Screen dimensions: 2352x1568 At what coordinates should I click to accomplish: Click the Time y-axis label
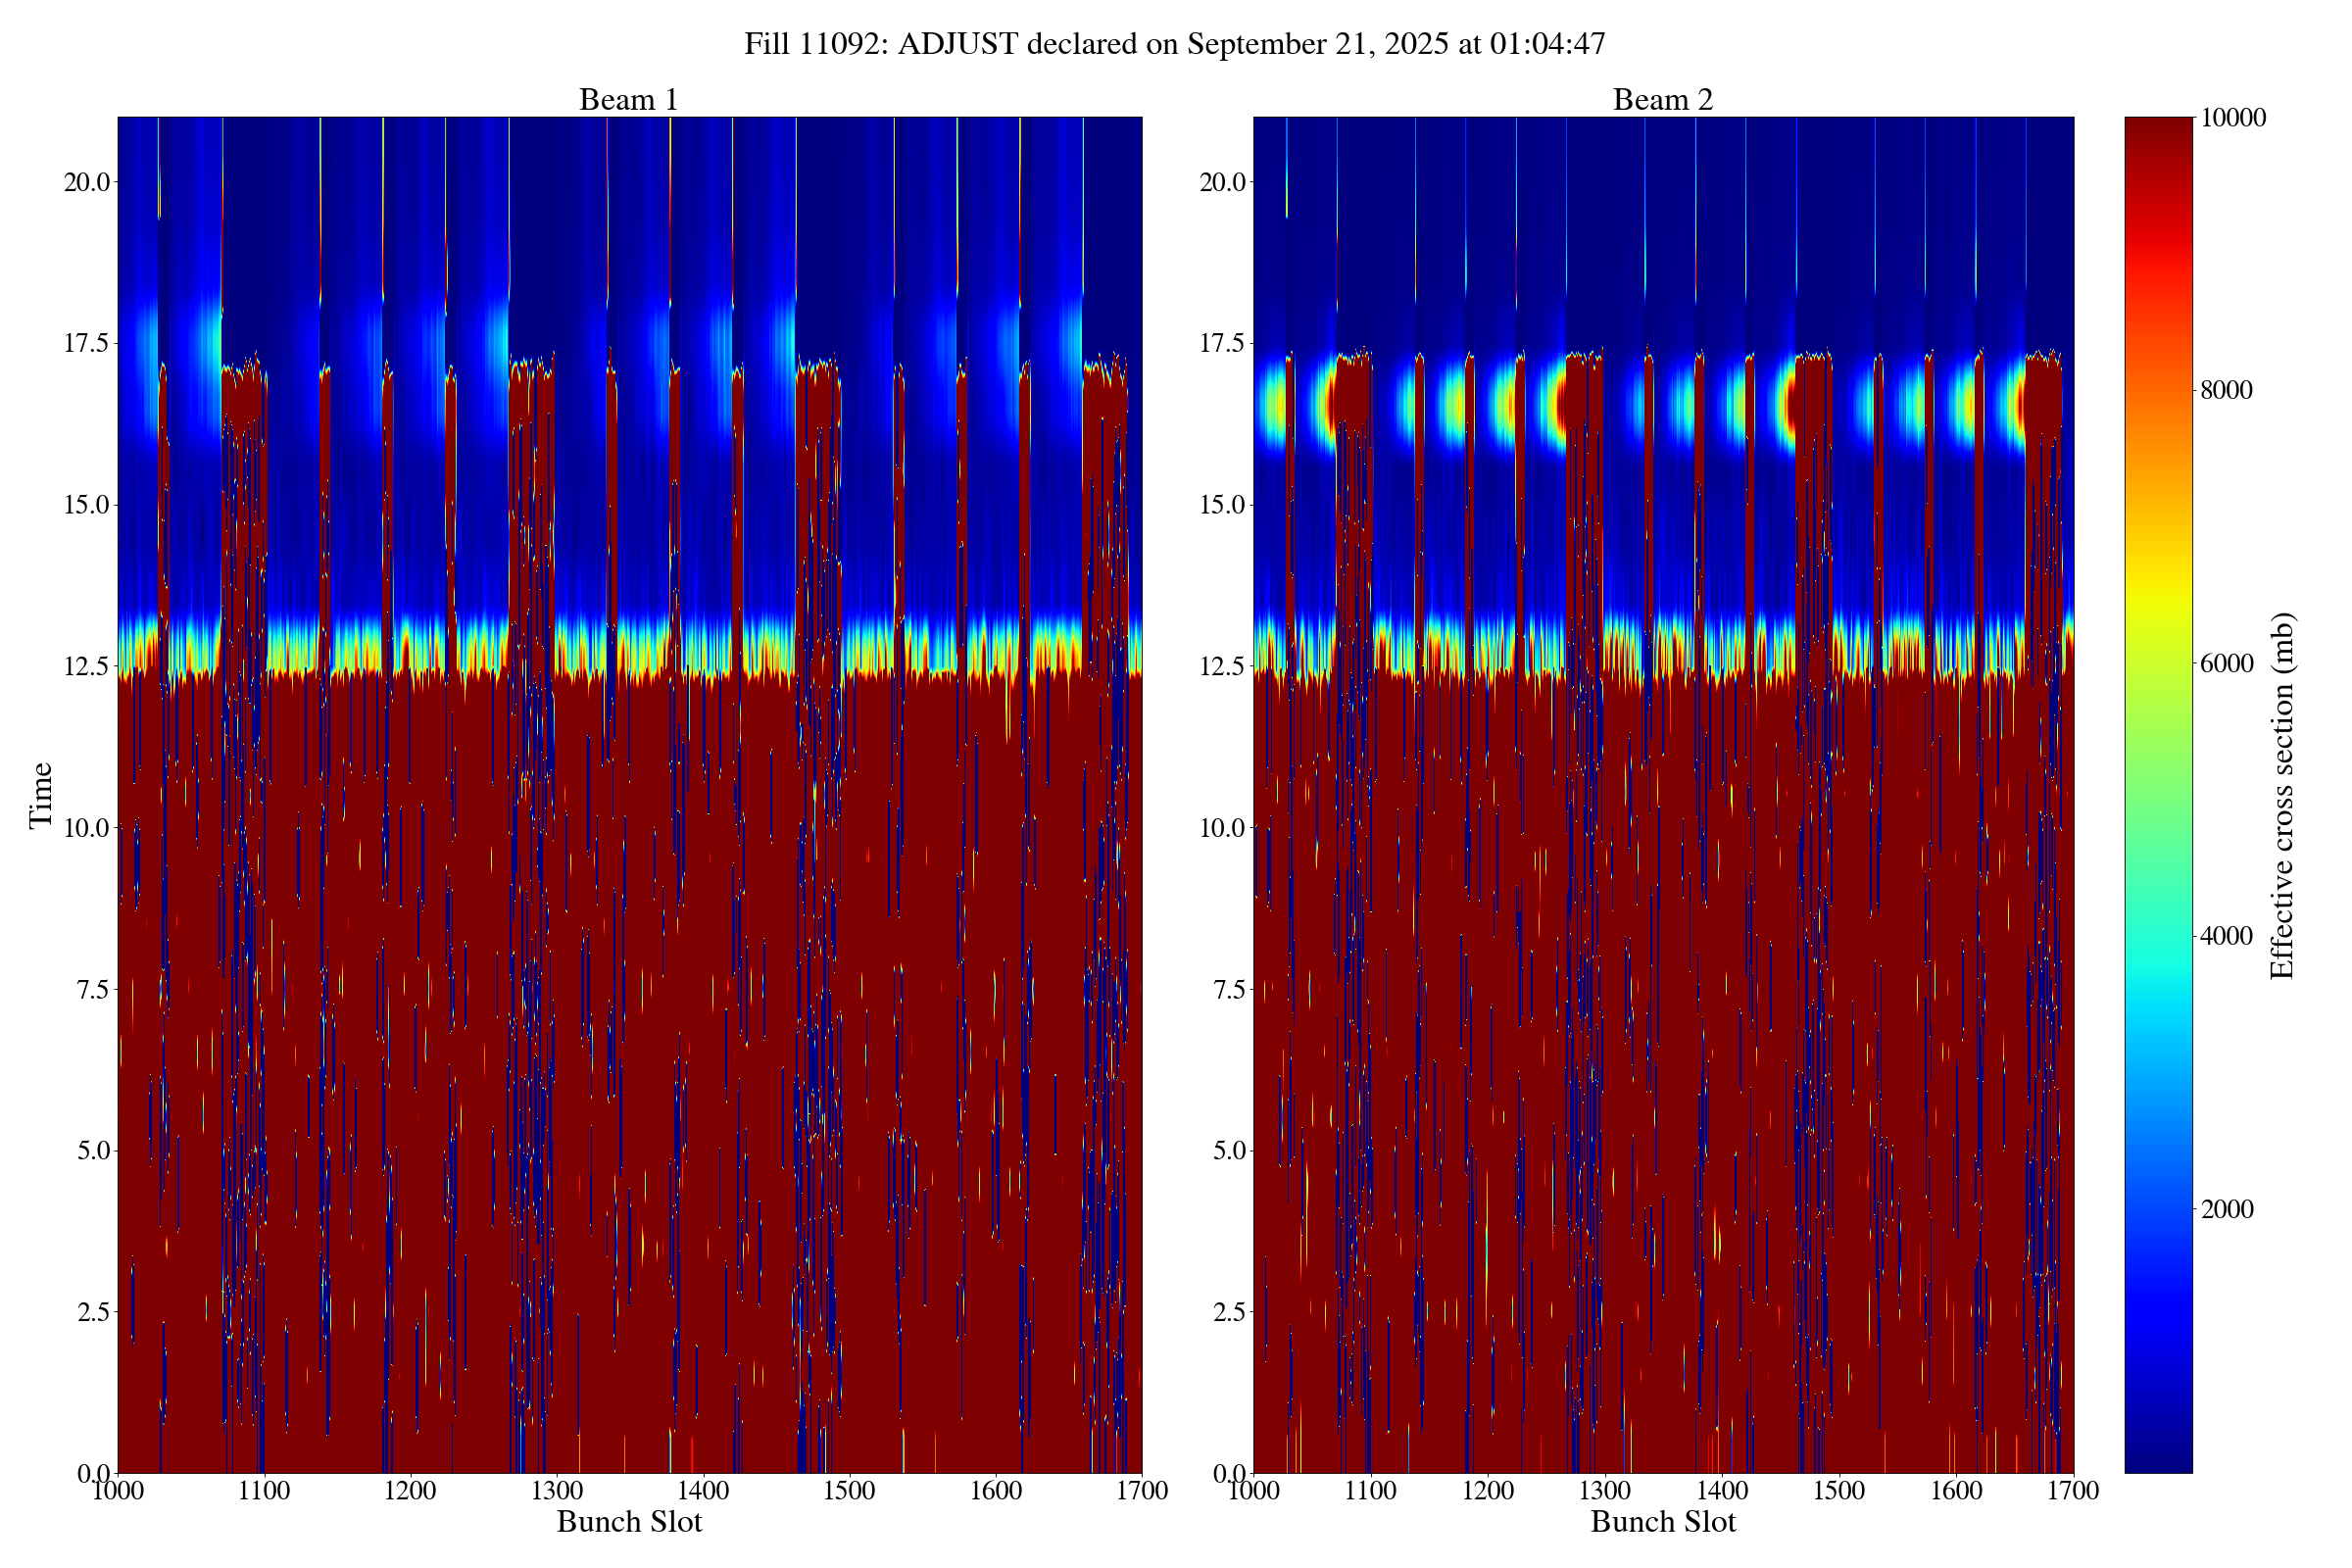(41, 795)
